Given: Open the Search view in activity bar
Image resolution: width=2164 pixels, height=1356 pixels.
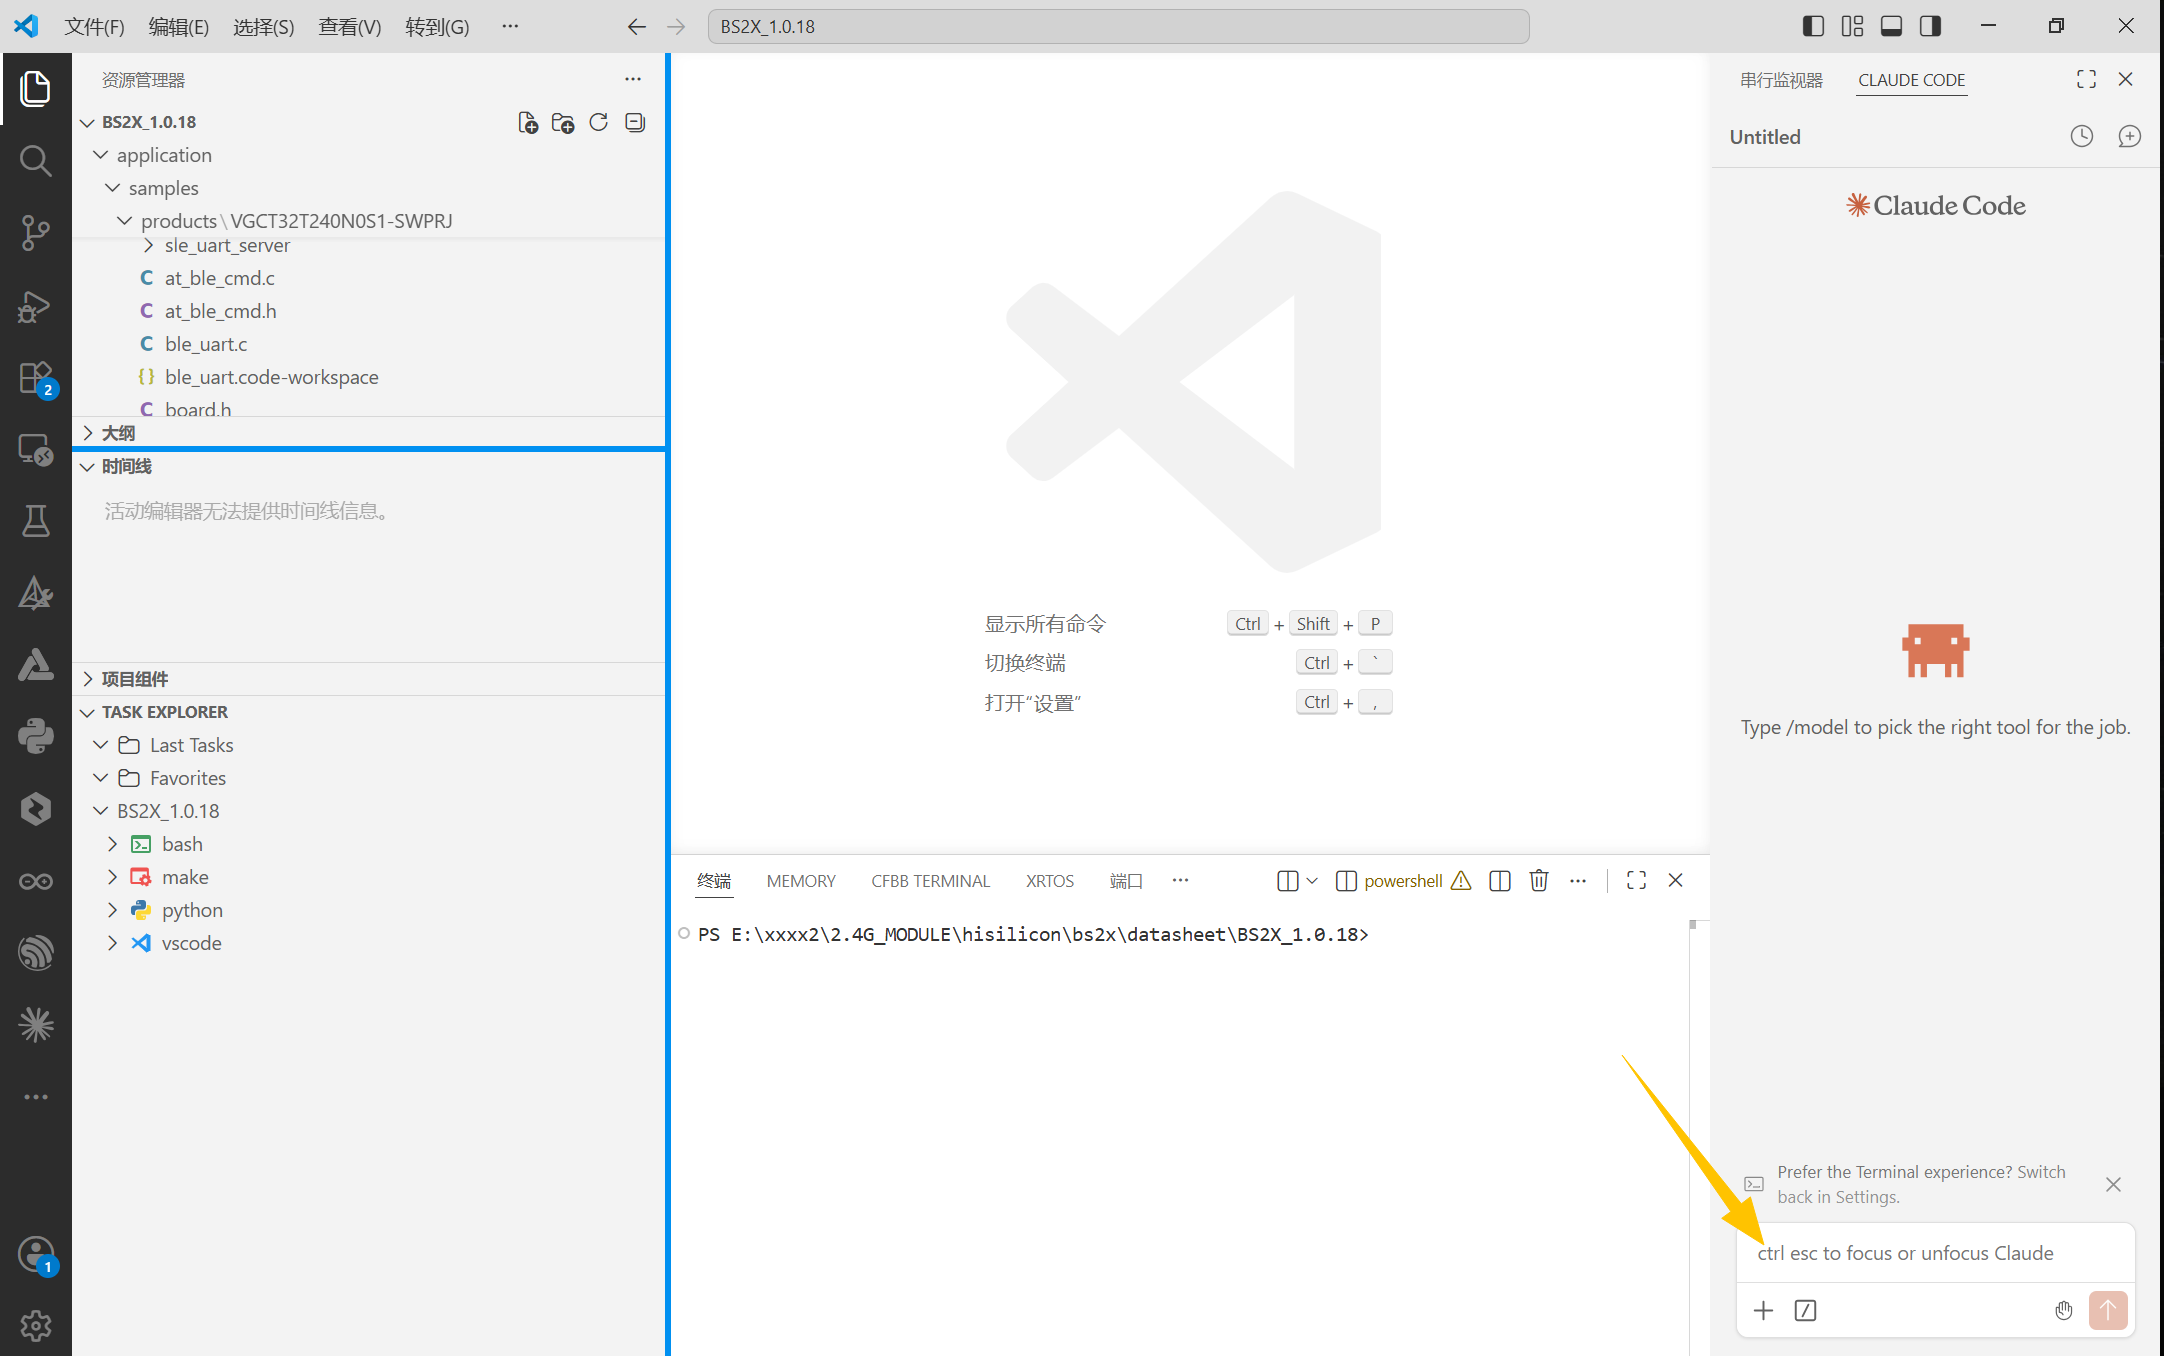Looking at the screenshot, I should 36,160.
